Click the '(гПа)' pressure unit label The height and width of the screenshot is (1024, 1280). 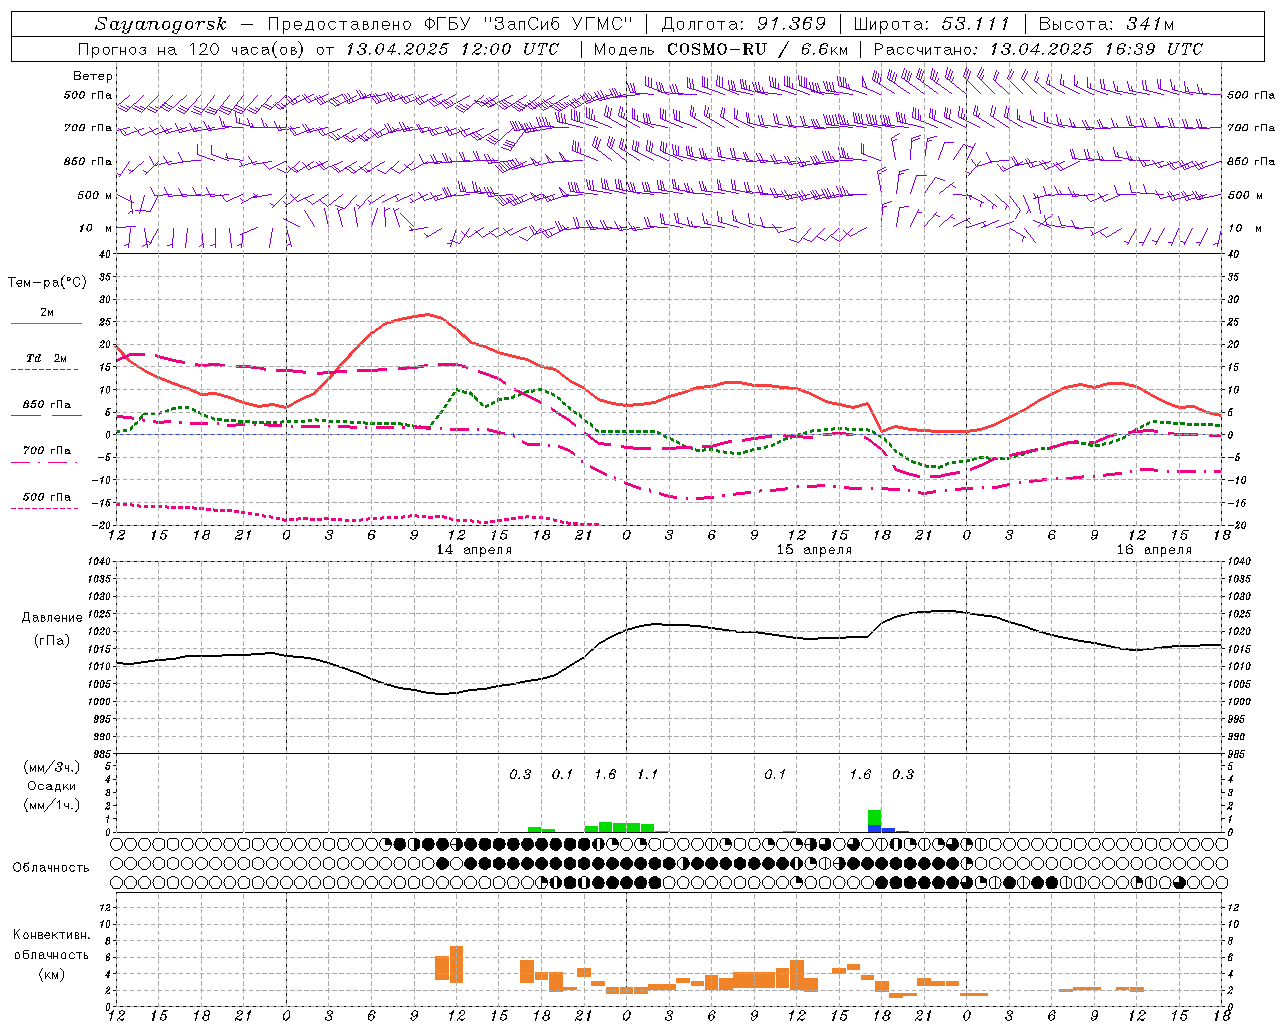point(52,641)
